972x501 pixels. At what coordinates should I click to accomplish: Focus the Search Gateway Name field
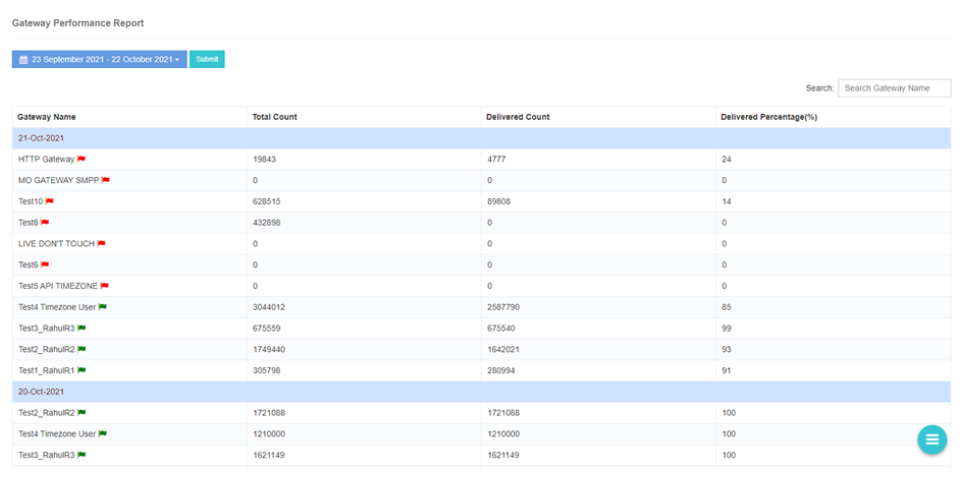894,88
